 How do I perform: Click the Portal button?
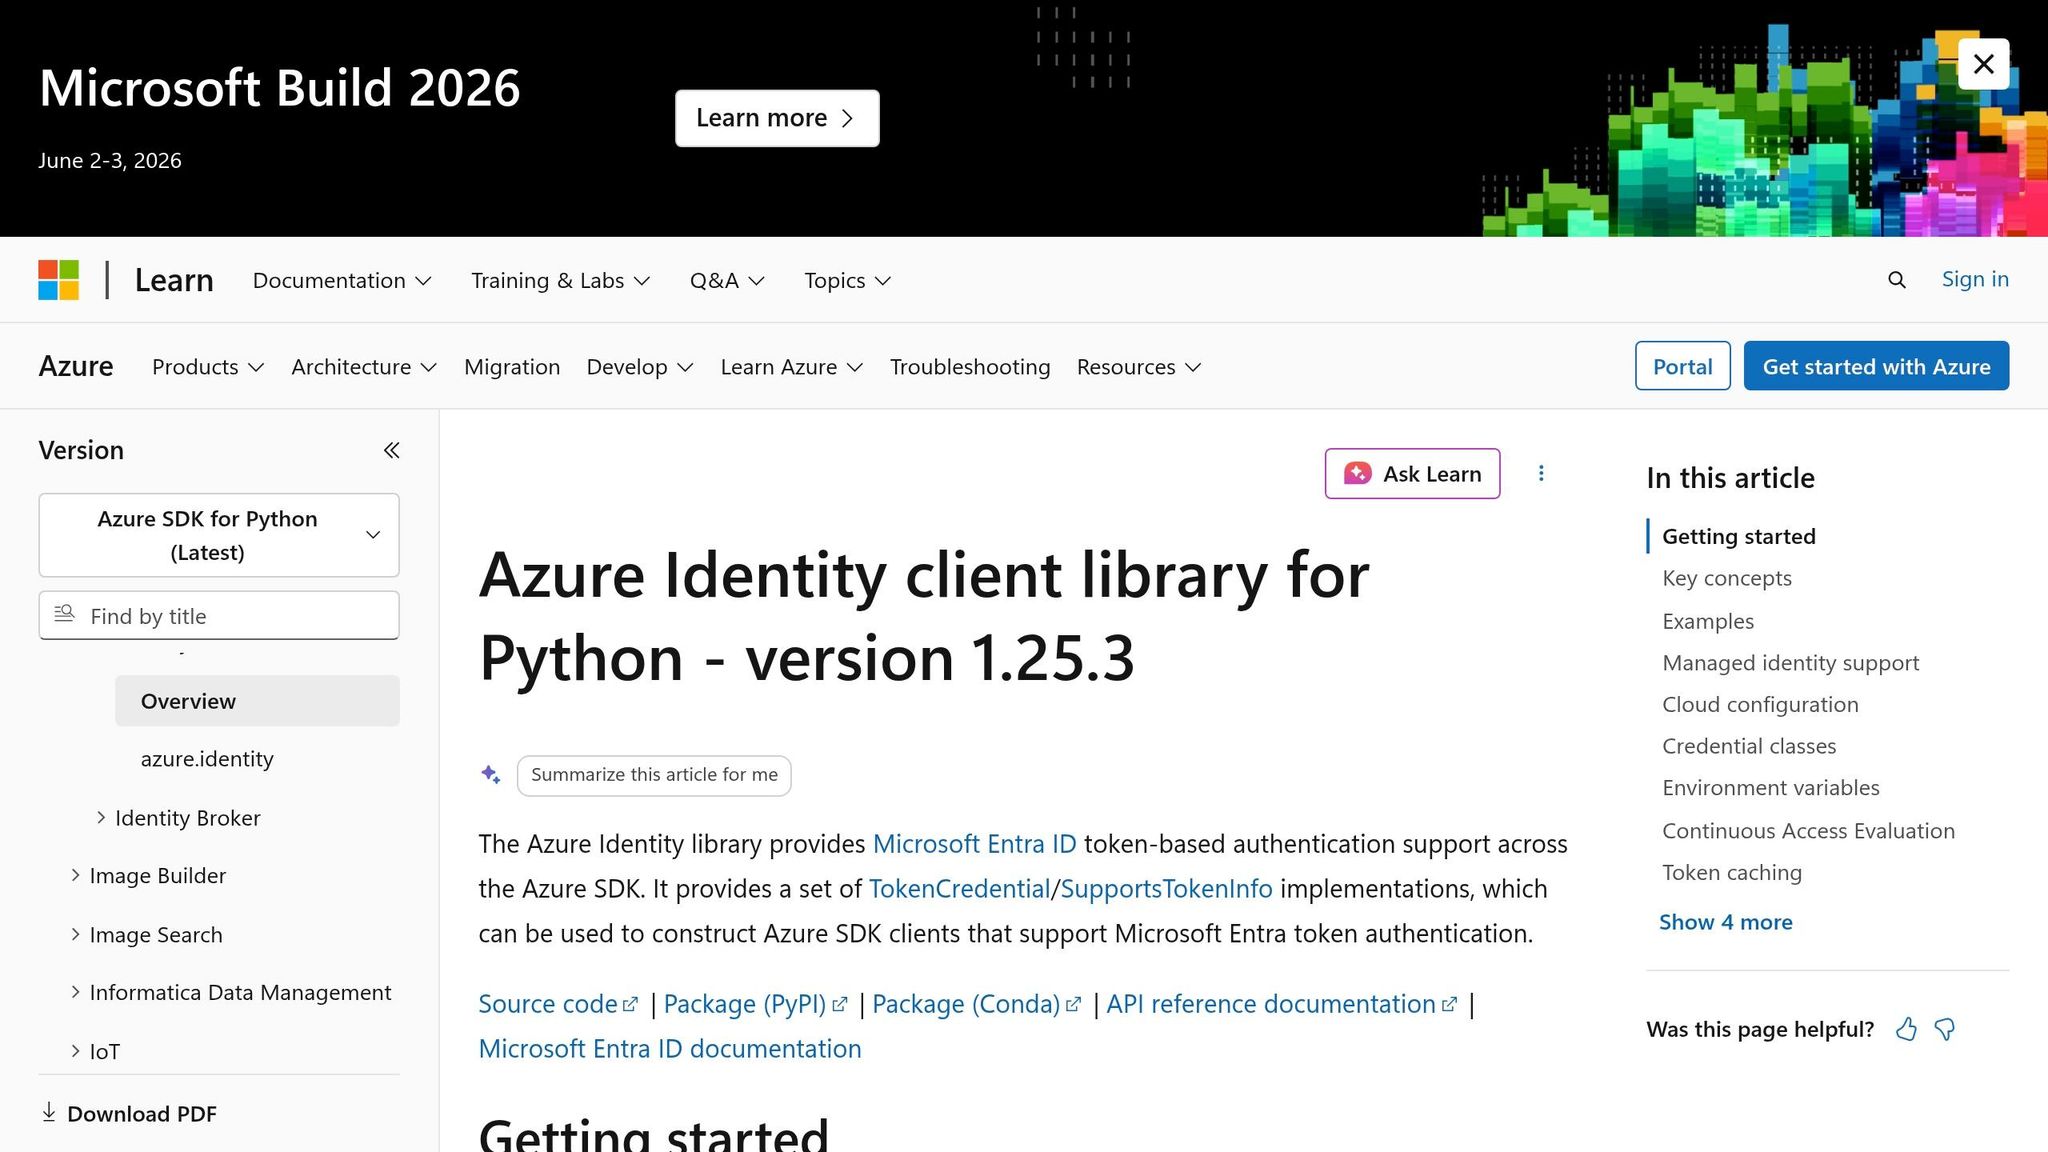(x=1682, y=366)
